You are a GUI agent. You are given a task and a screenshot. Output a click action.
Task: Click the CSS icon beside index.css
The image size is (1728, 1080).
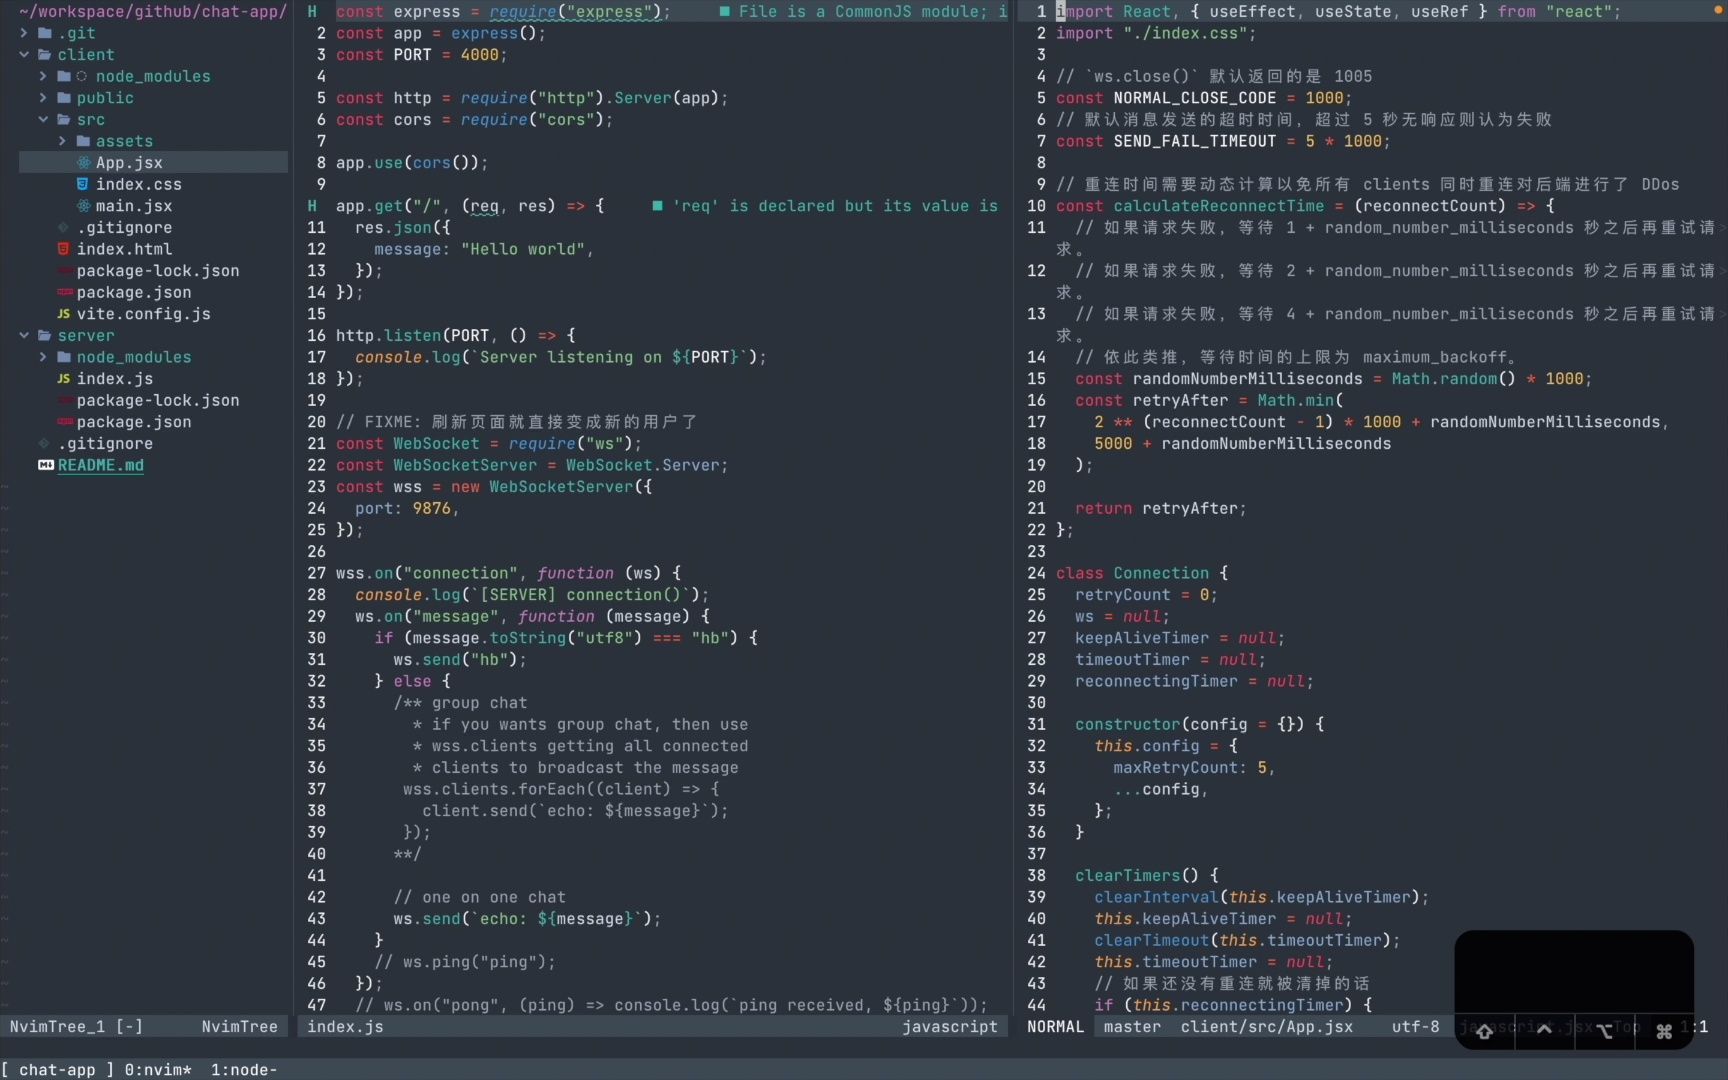click(x=83, y=184)
